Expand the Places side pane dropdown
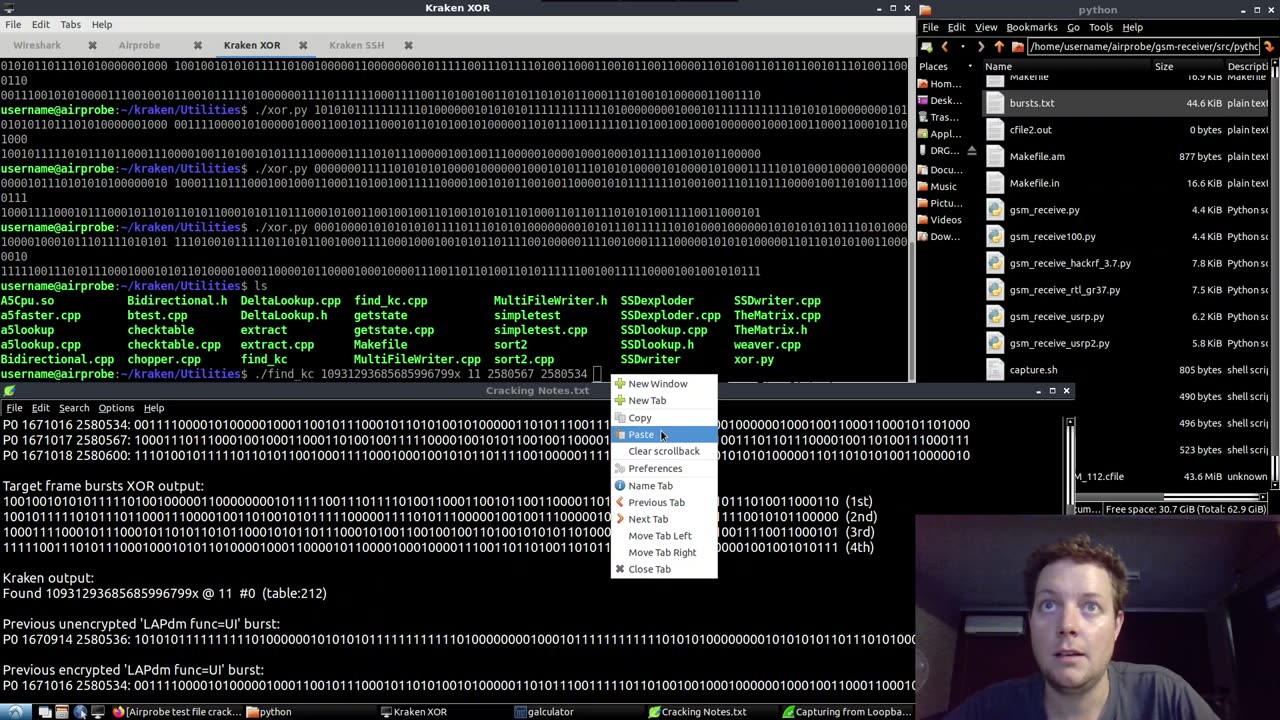This screenshot has height=720, width=1280. click(972, 67)
